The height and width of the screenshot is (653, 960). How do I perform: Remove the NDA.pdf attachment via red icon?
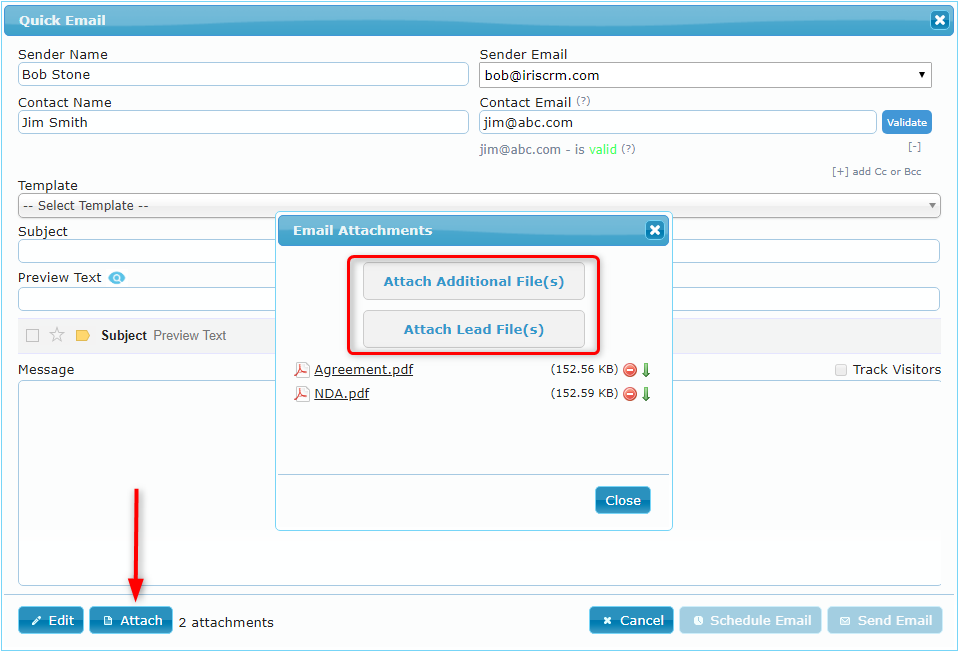630,394
